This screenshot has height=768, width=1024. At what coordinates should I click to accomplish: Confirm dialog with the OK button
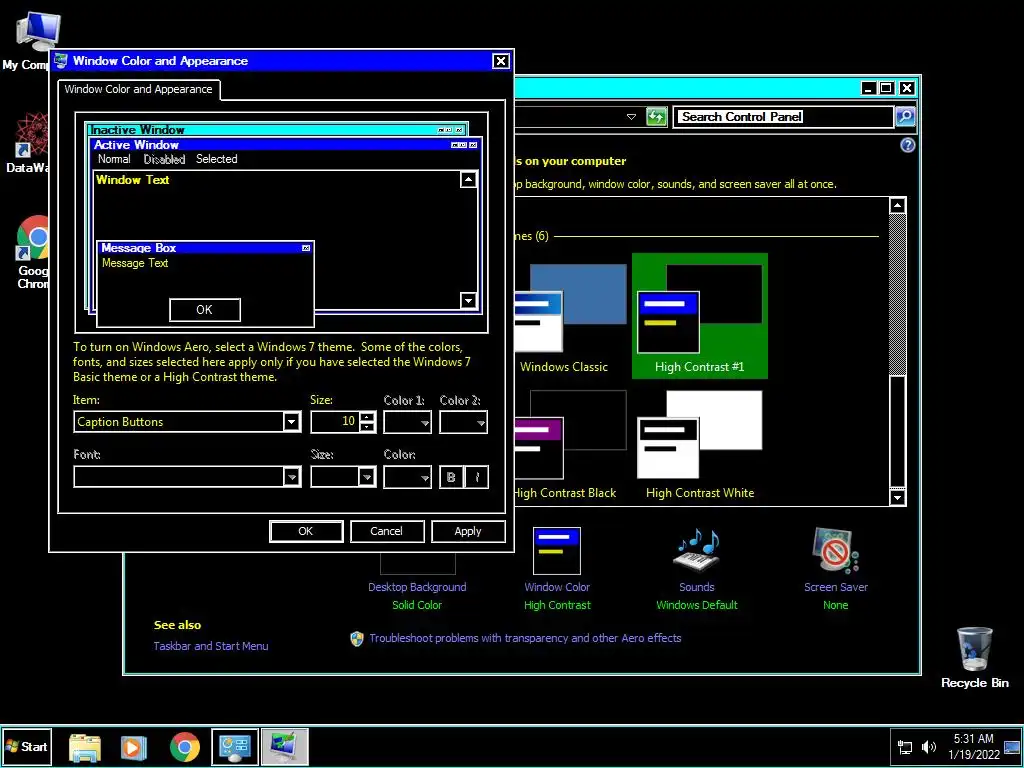[306, 531]
